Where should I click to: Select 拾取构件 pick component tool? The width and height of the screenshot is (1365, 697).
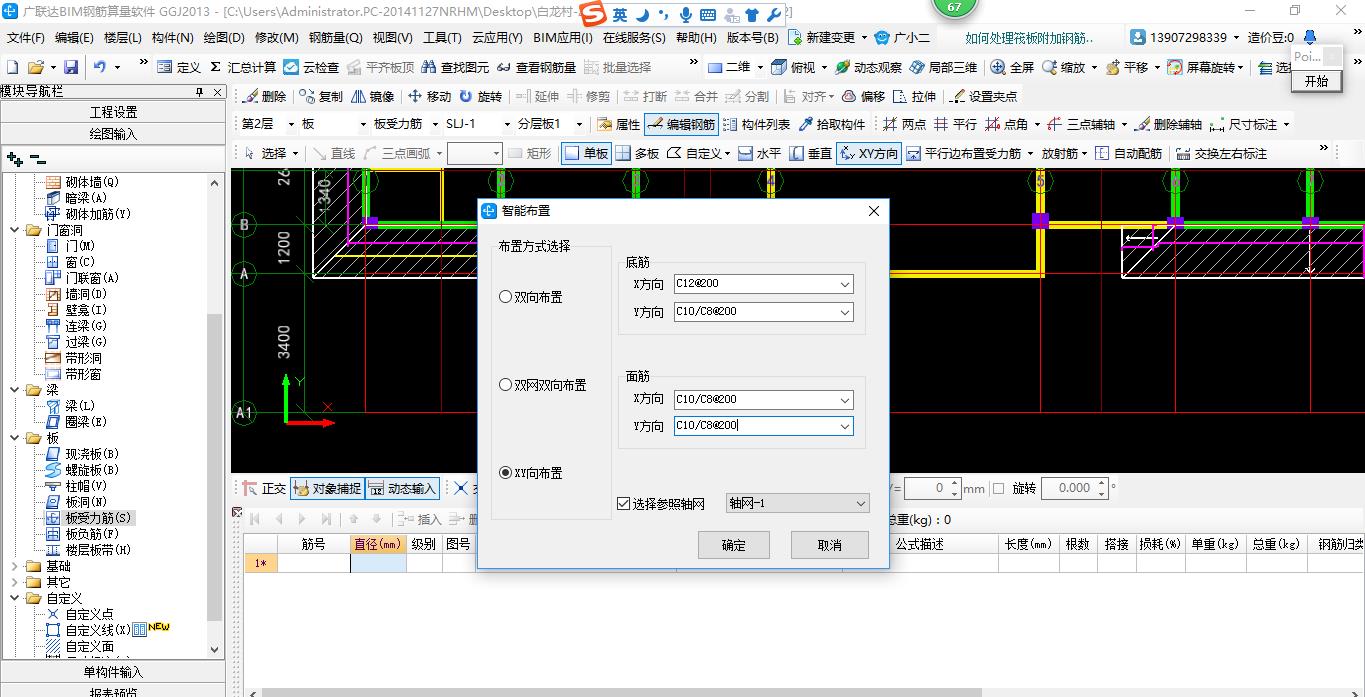click(832, 125)
